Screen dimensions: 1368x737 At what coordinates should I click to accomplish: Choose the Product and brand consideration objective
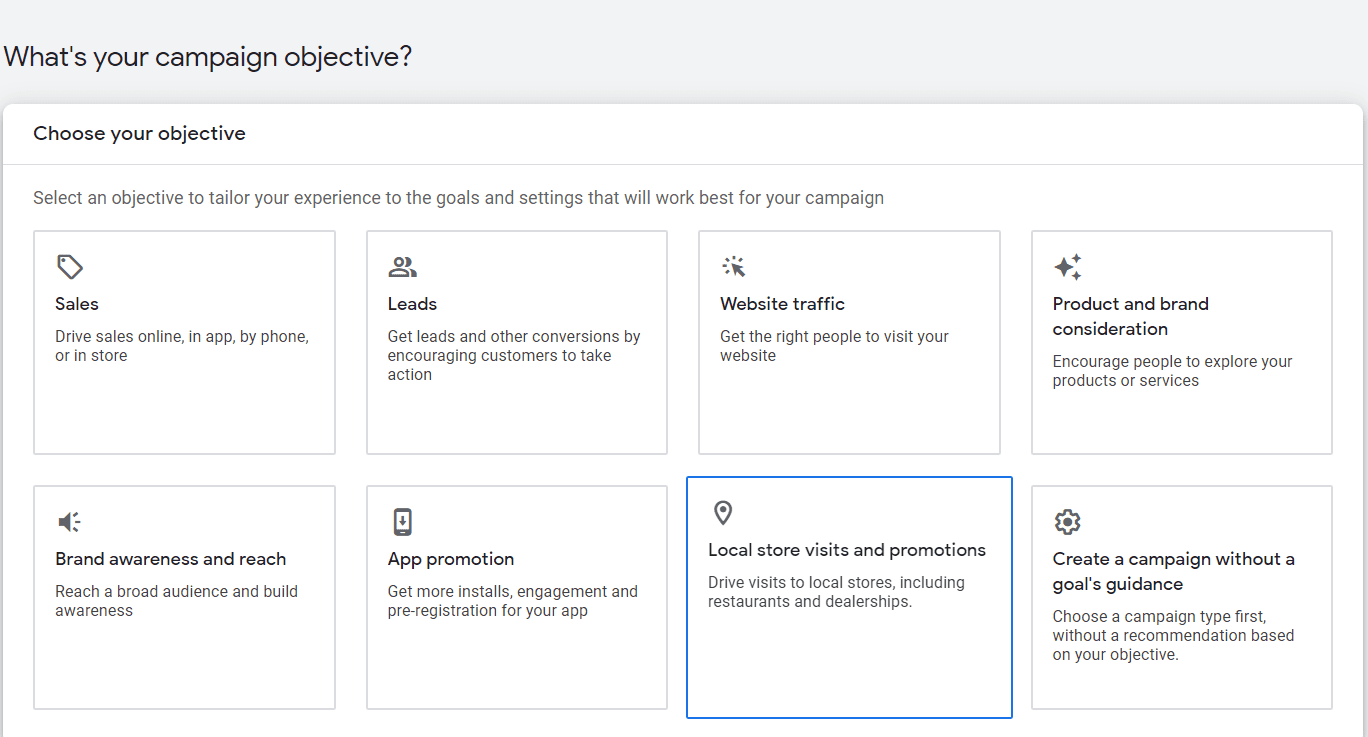tap(1181, 342)
